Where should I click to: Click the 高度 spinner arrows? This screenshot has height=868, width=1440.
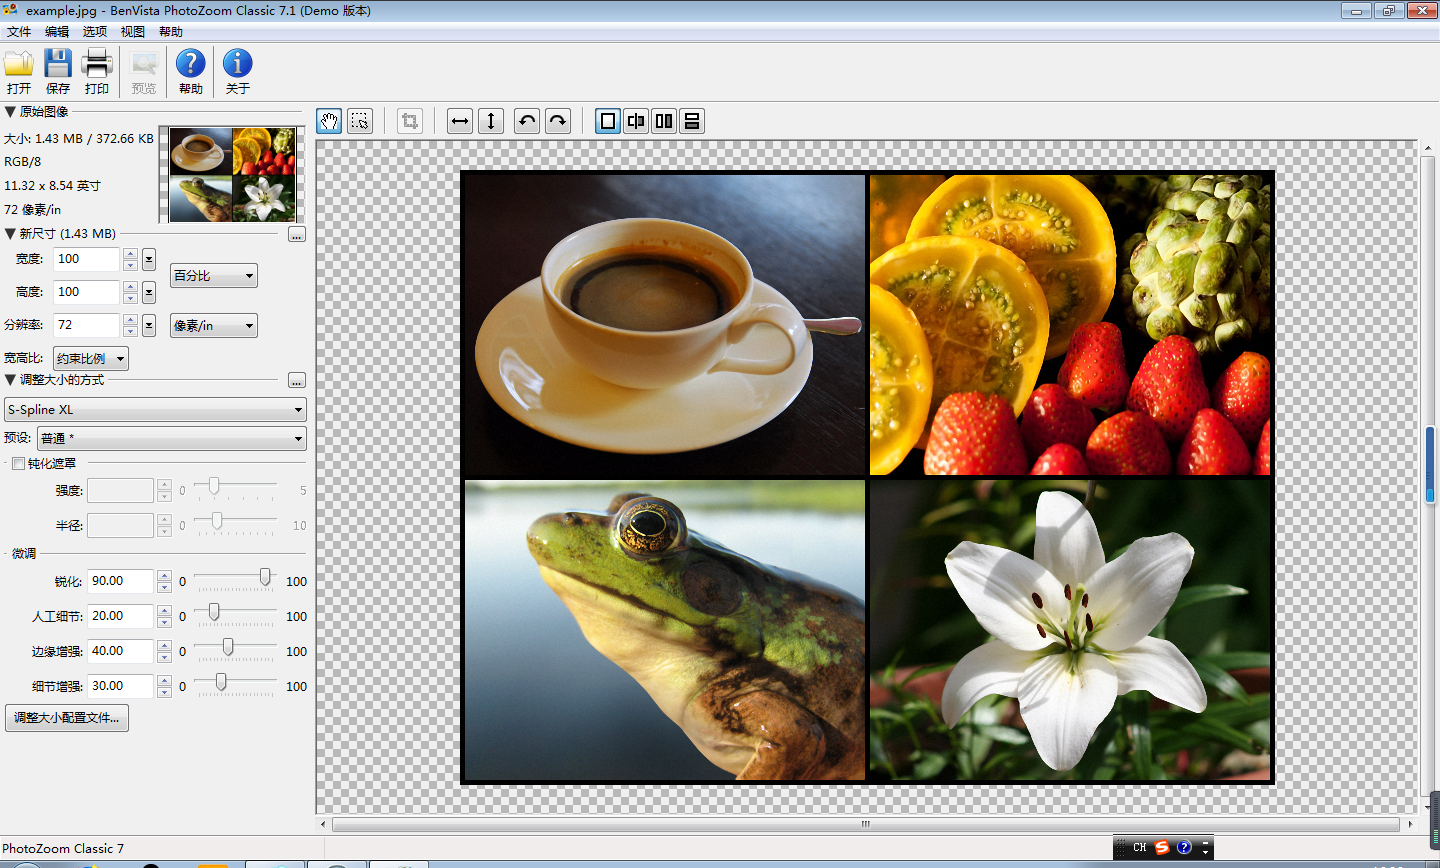pos(130,292)
